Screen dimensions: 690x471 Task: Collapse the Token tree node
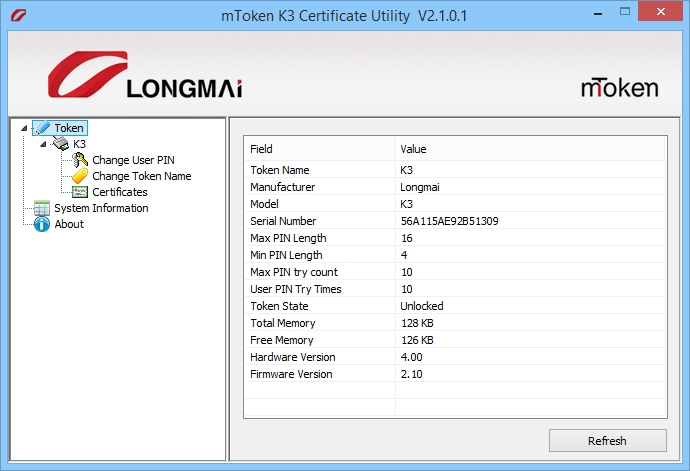coord(24,128)
